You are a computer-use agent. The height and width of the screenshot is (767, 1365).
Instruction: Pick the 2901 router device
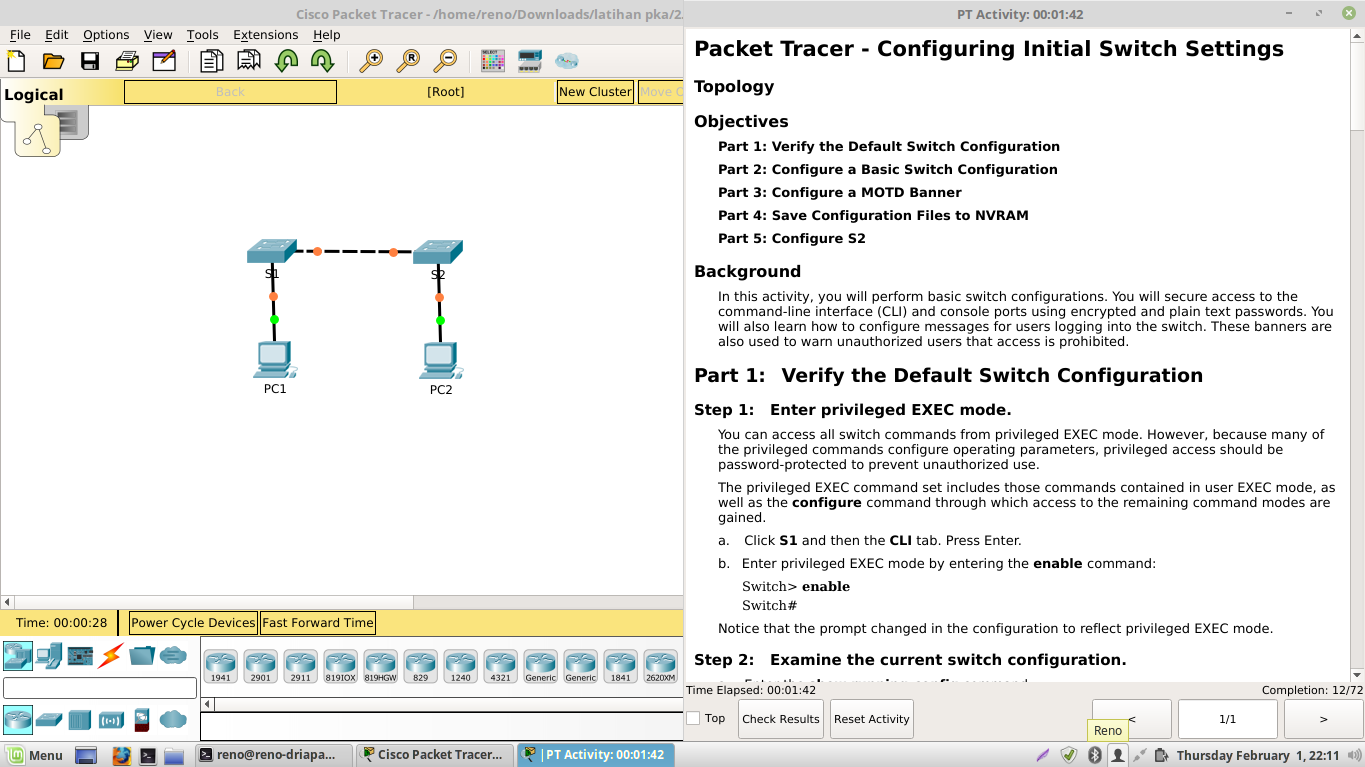coord(260,666)
